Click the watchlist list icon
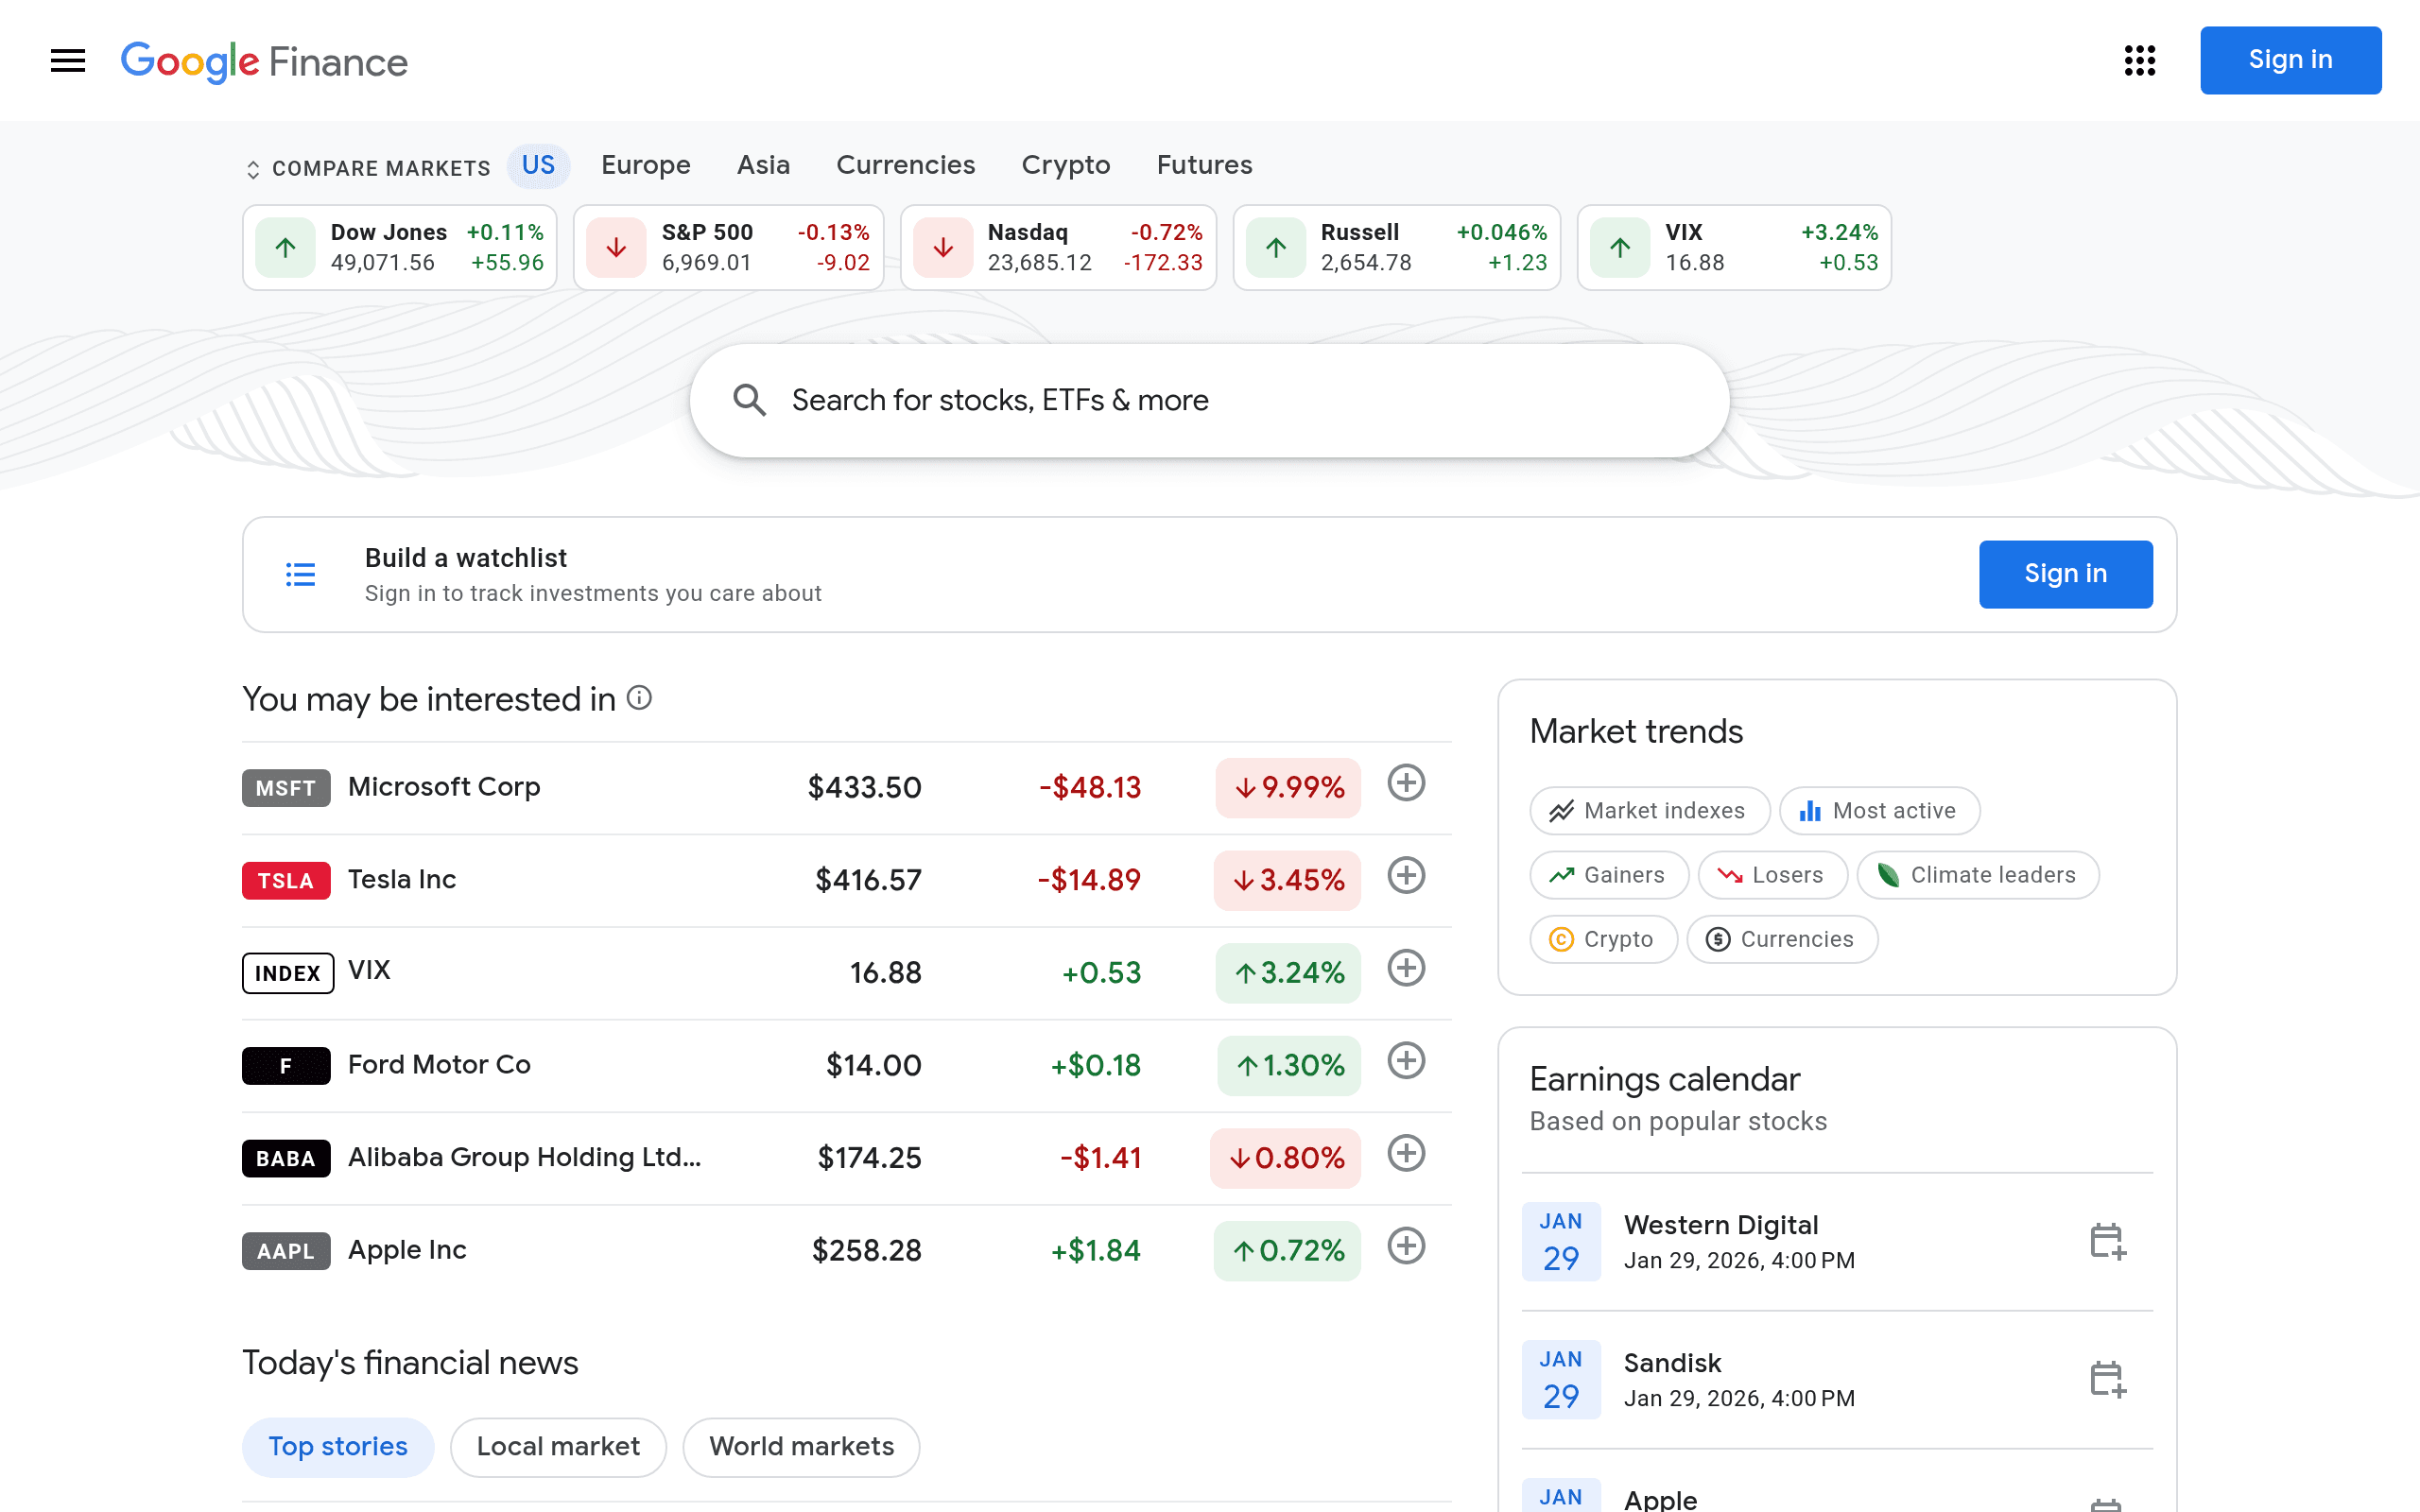 coord(300,574)
